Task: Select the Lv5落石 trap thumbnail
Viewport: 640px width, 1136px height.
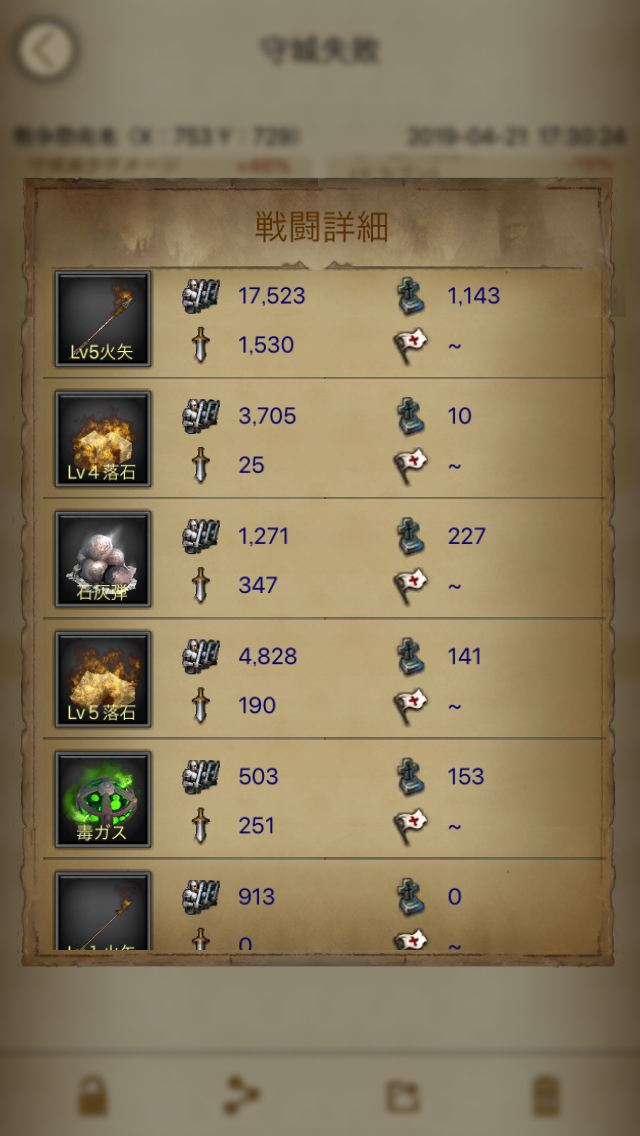Action: pyautogui.click(x=103, y=680)
